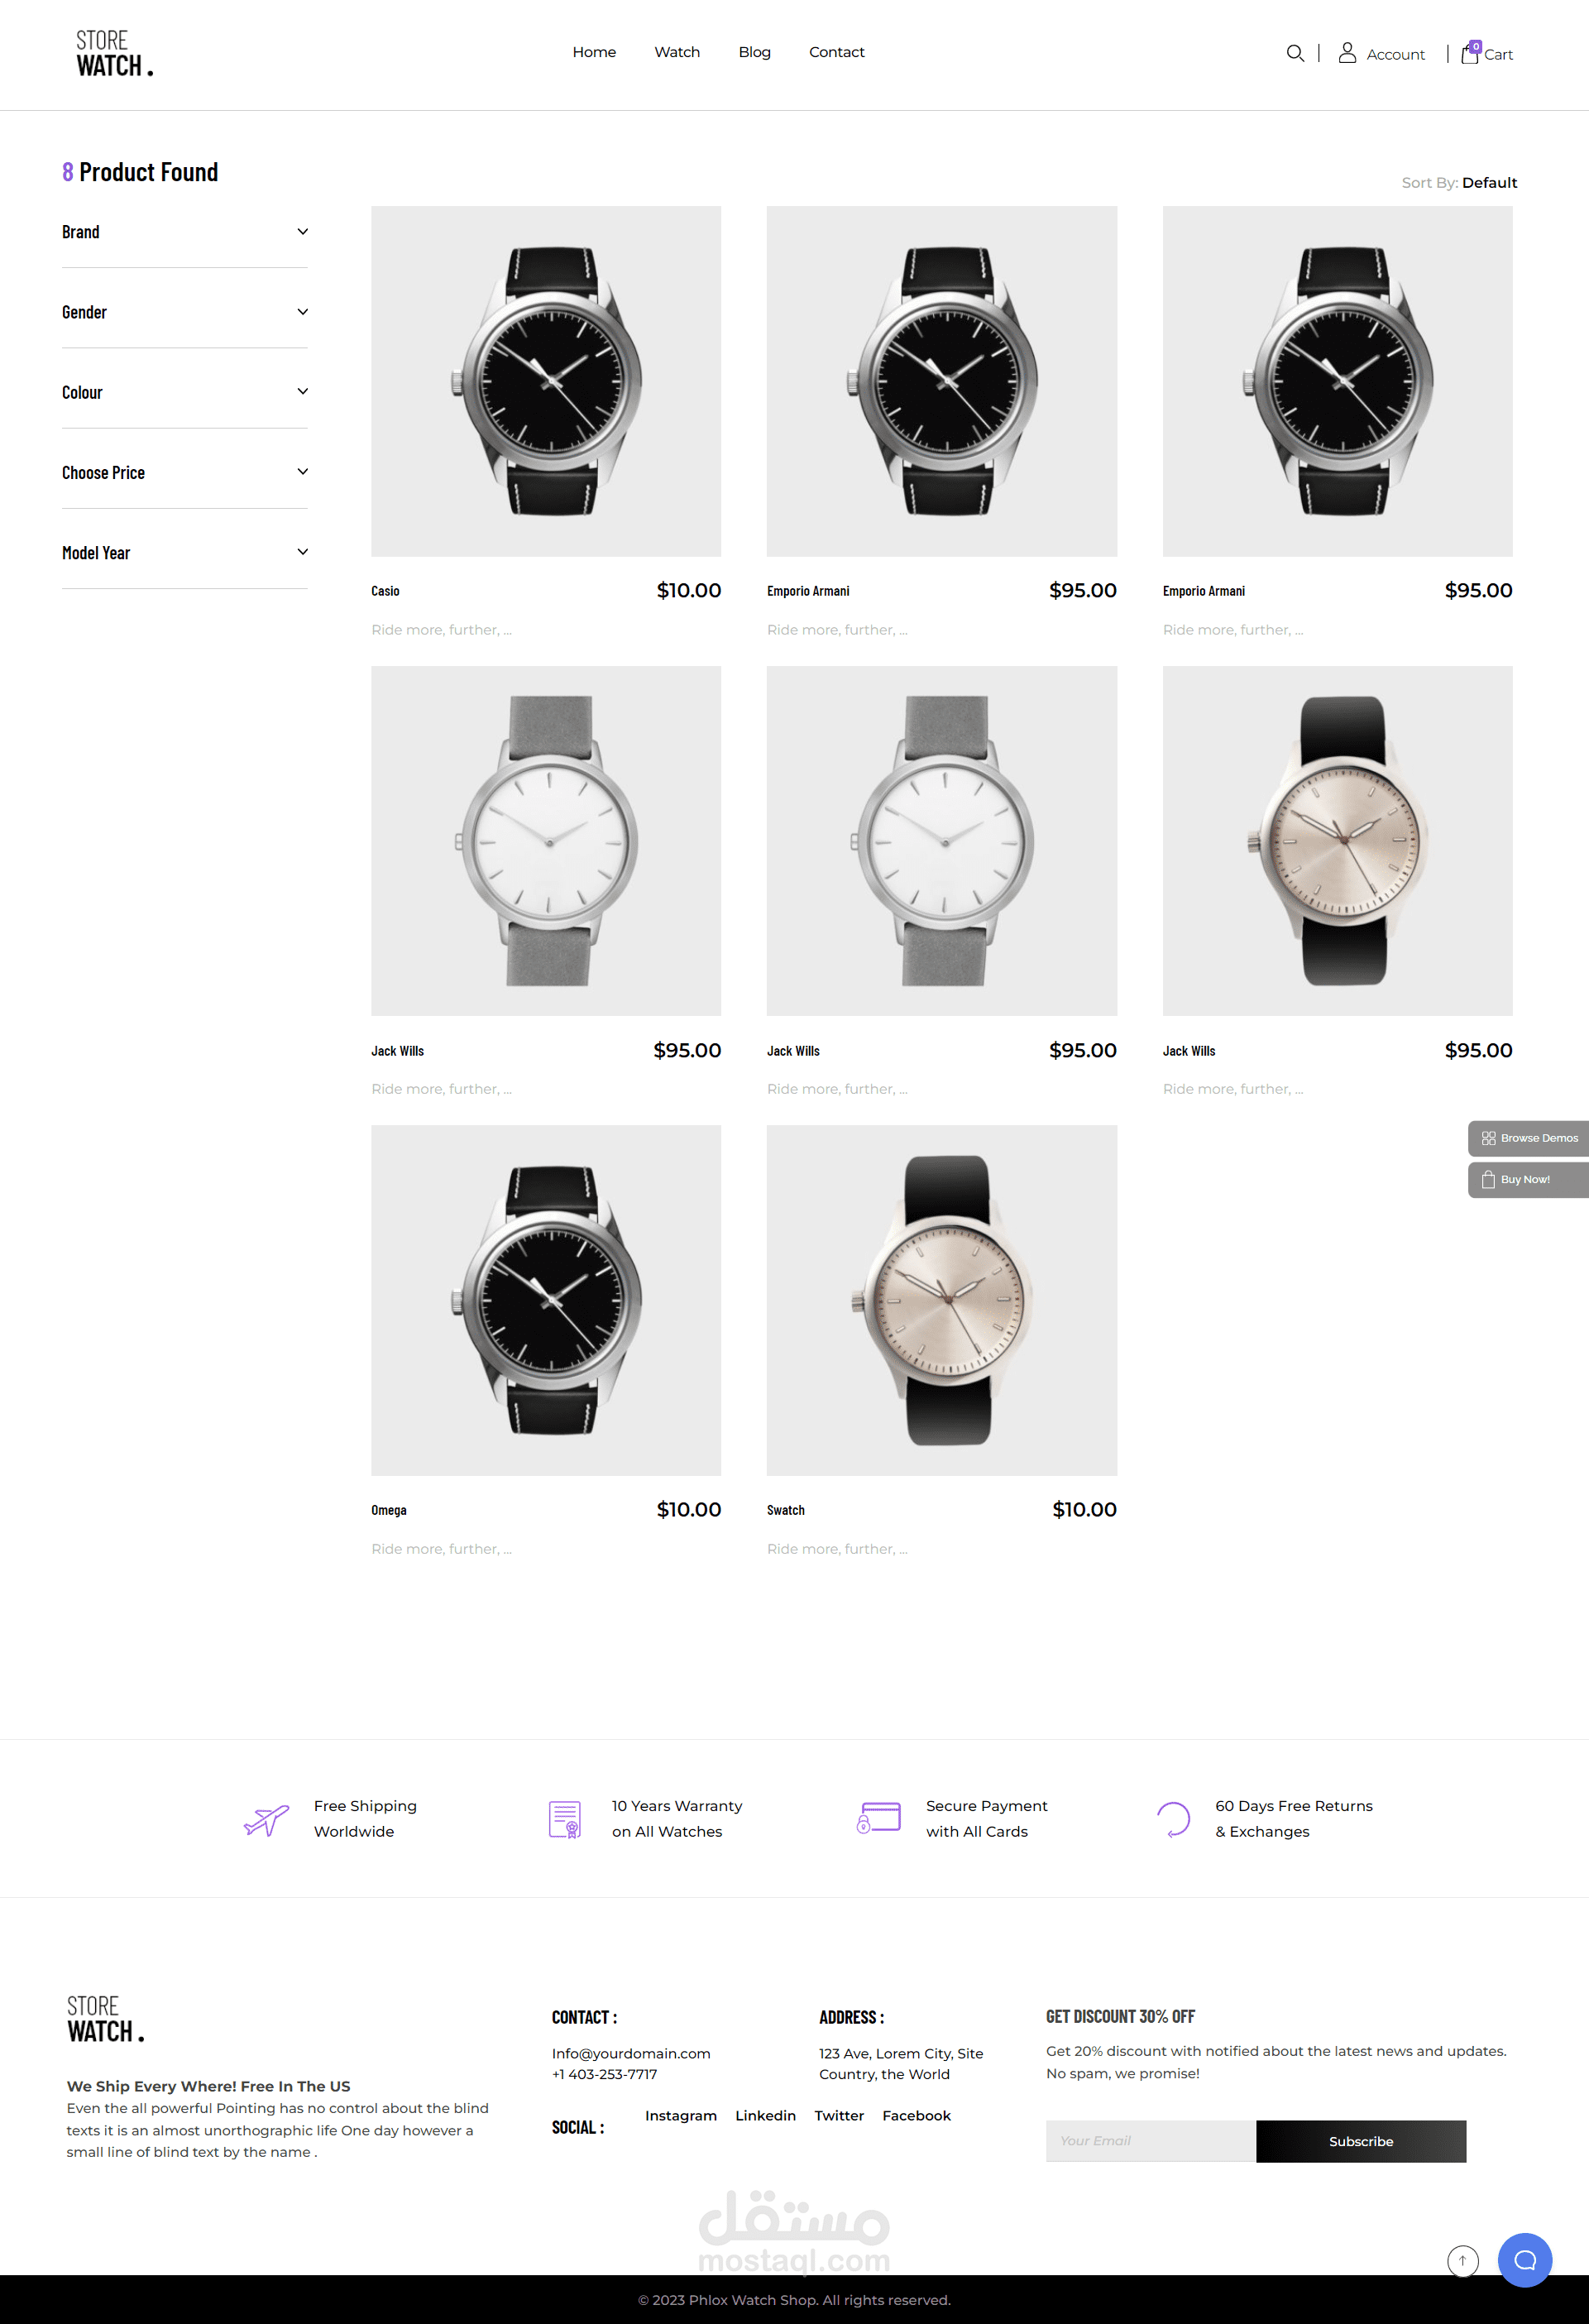Click the 60 Days Returns circular arrow icon
Screen dimensions: 1589x2324
[x=1173, y=1819]
